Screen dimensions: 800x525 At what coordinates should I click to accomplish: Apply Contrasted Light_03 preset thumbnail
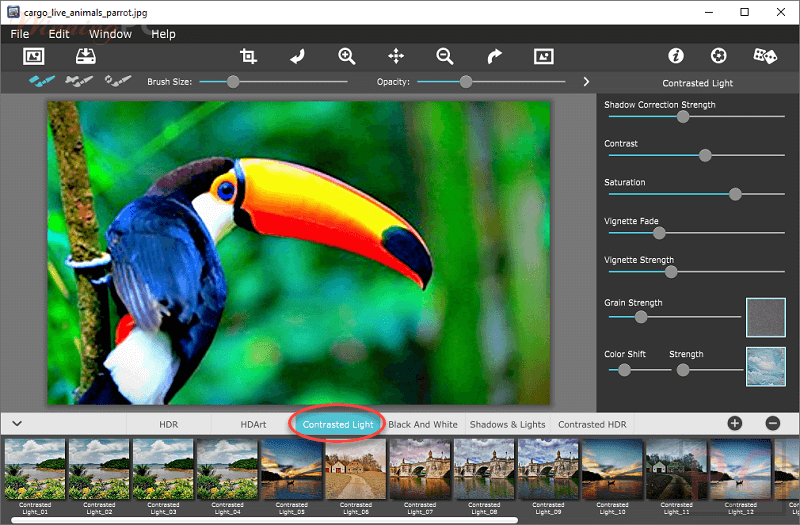163,469
